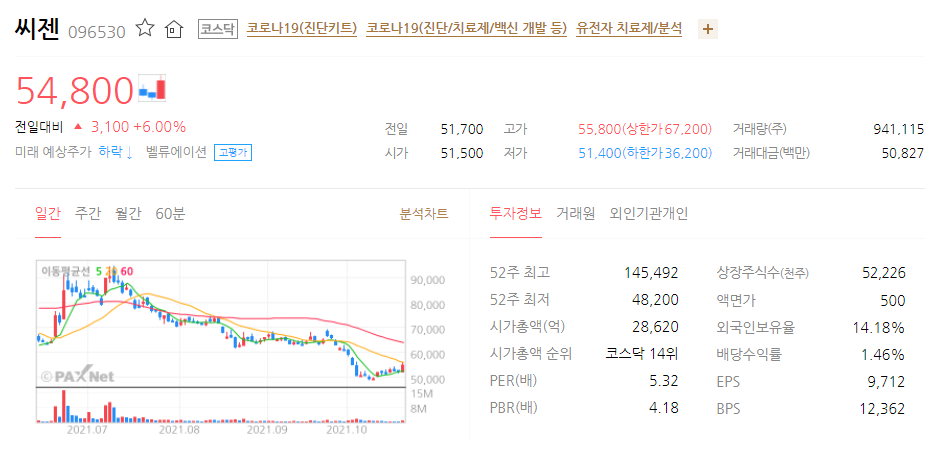Click the 거래량 value 941,115
Screen dimensions: 941x458
[898, 128]
